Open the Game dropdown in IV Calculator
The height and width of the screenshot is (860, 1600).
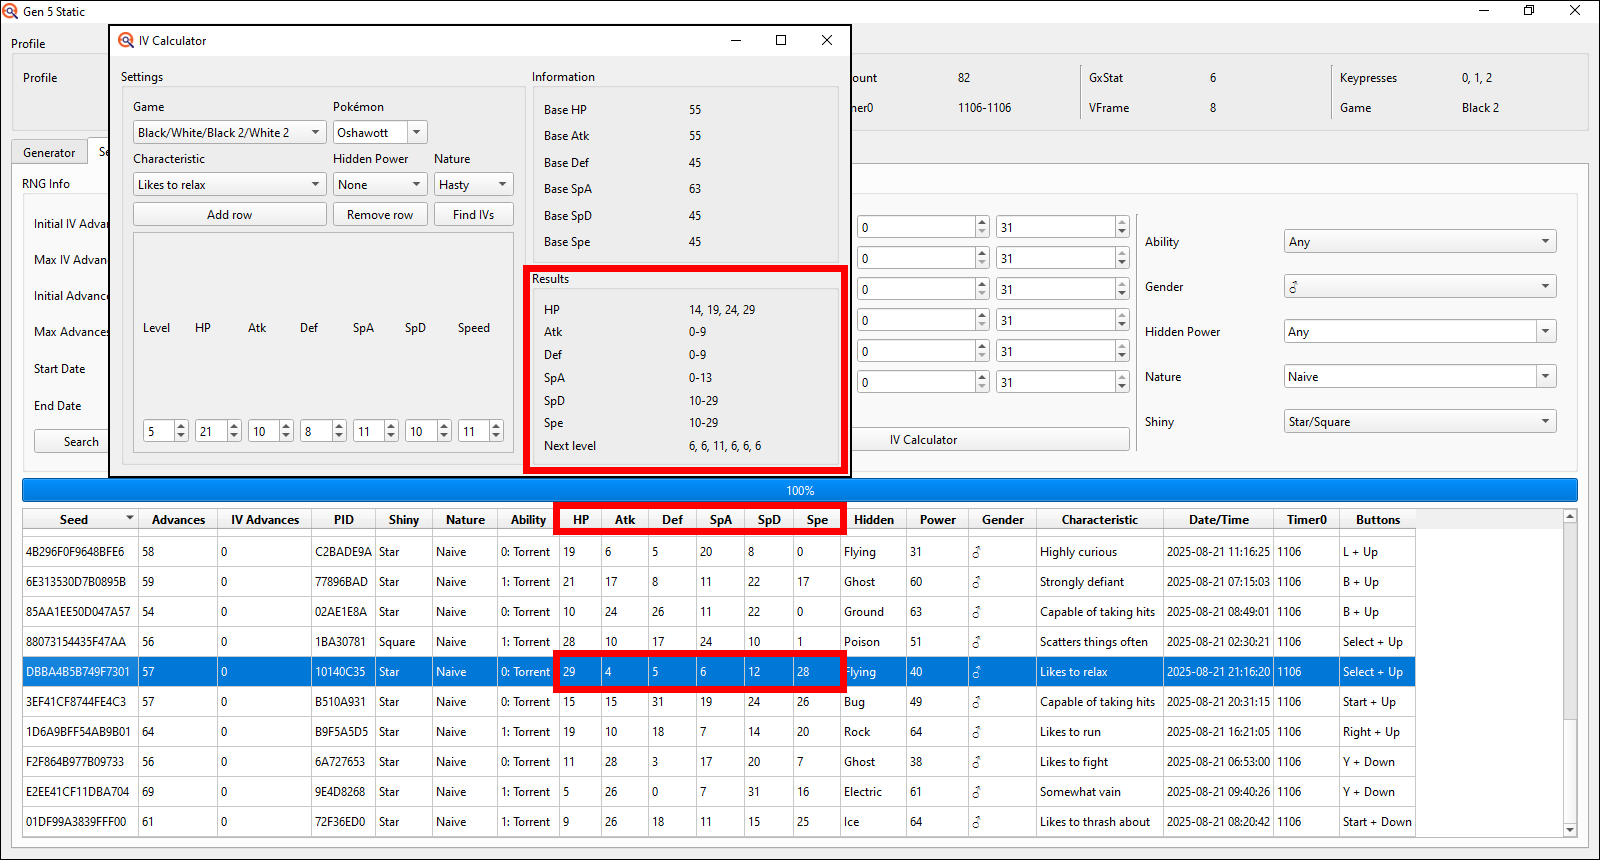tap(229, 132)
